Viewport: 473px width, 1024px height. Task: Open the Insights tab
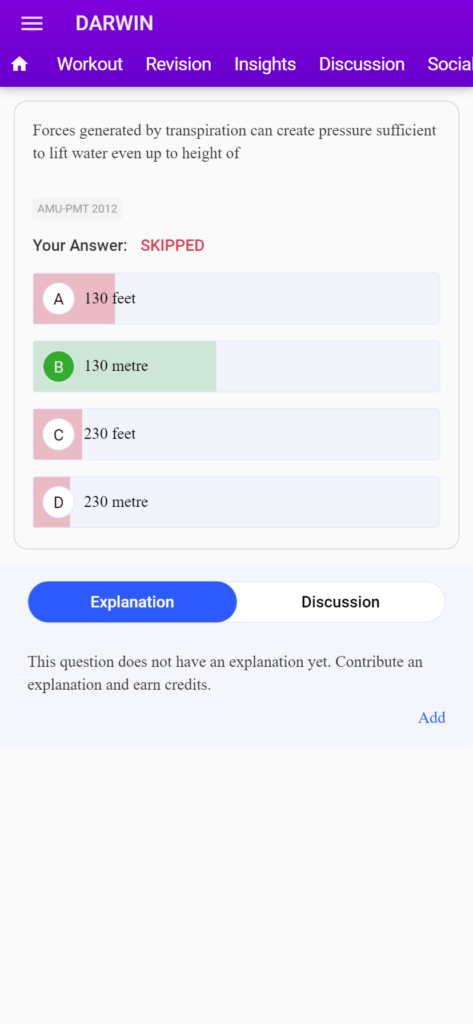tap(265, 64)
